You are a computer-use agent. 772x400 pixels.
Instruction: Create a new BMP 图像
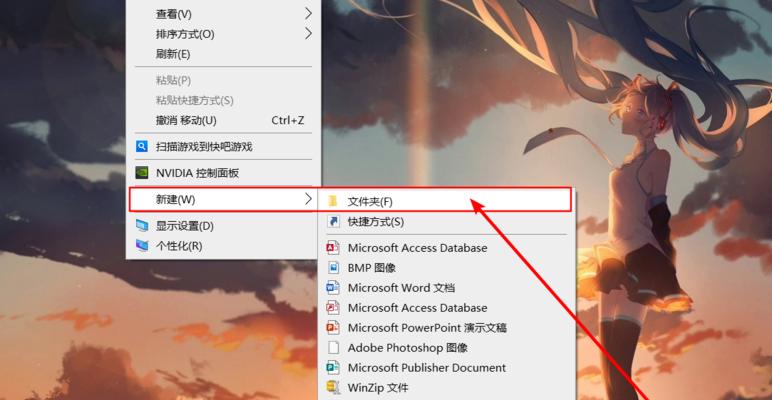tap(447, 268)
